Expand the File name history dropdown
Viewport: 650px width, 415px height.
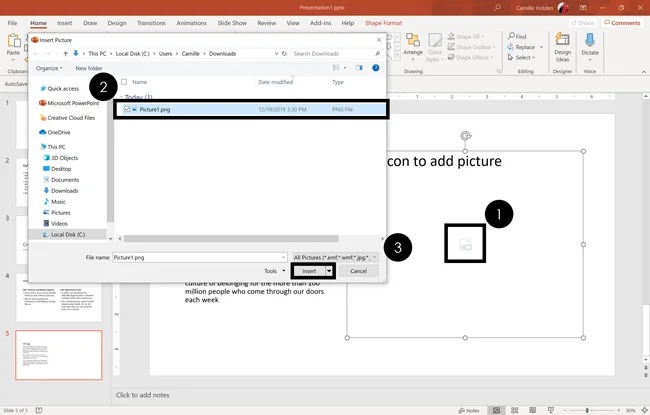pos(283,257)
